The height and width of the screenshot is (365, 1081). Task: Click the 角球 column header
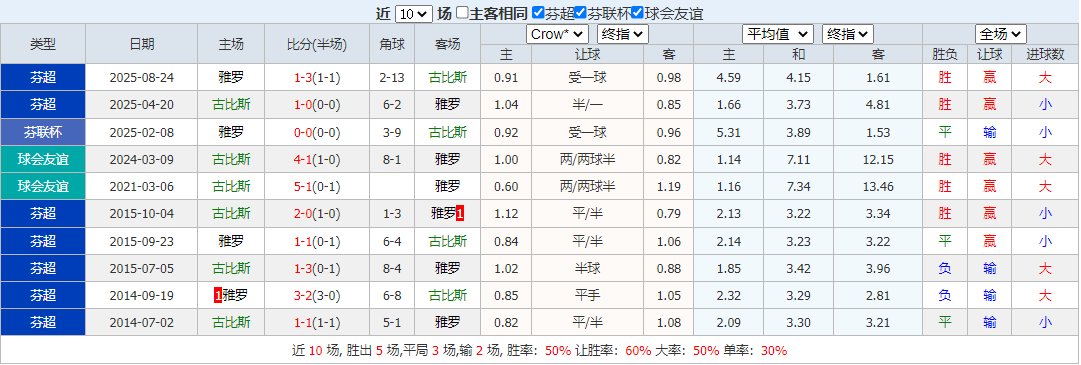tap(392, 45)
